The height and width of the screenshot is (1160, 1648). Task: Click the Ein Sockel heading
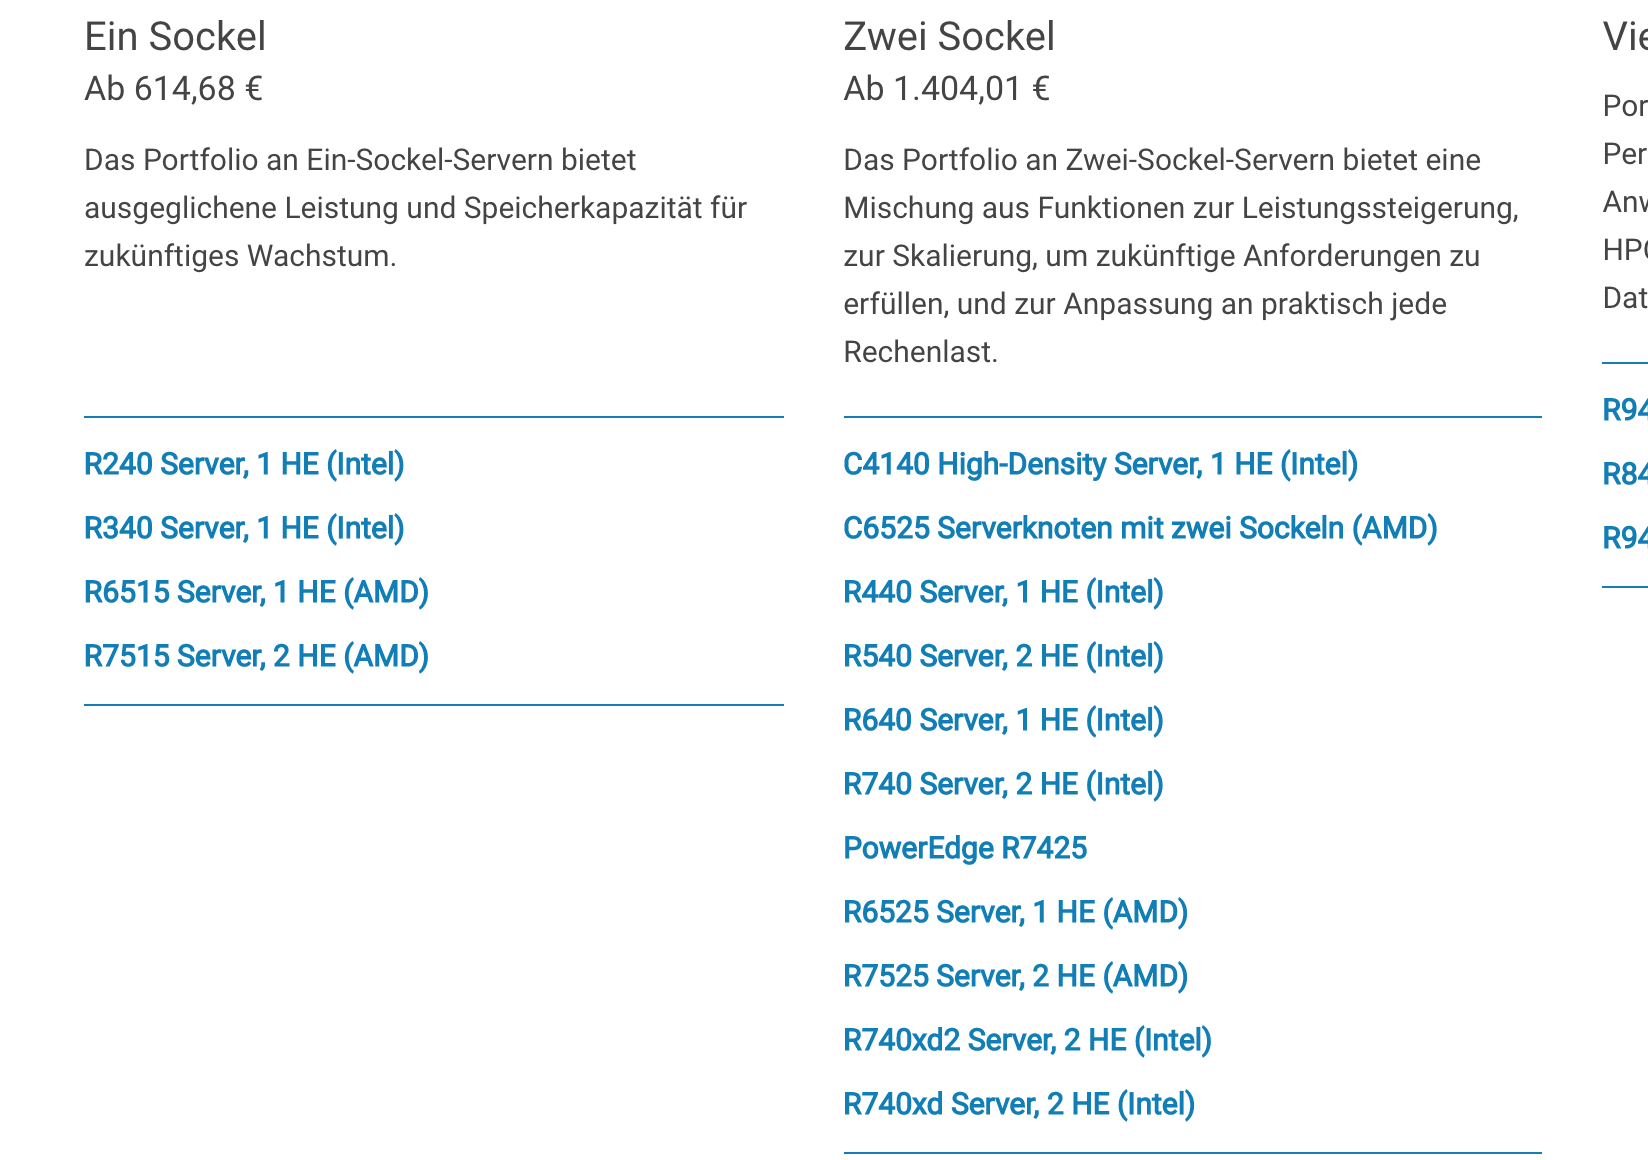(x=175, y=37)
